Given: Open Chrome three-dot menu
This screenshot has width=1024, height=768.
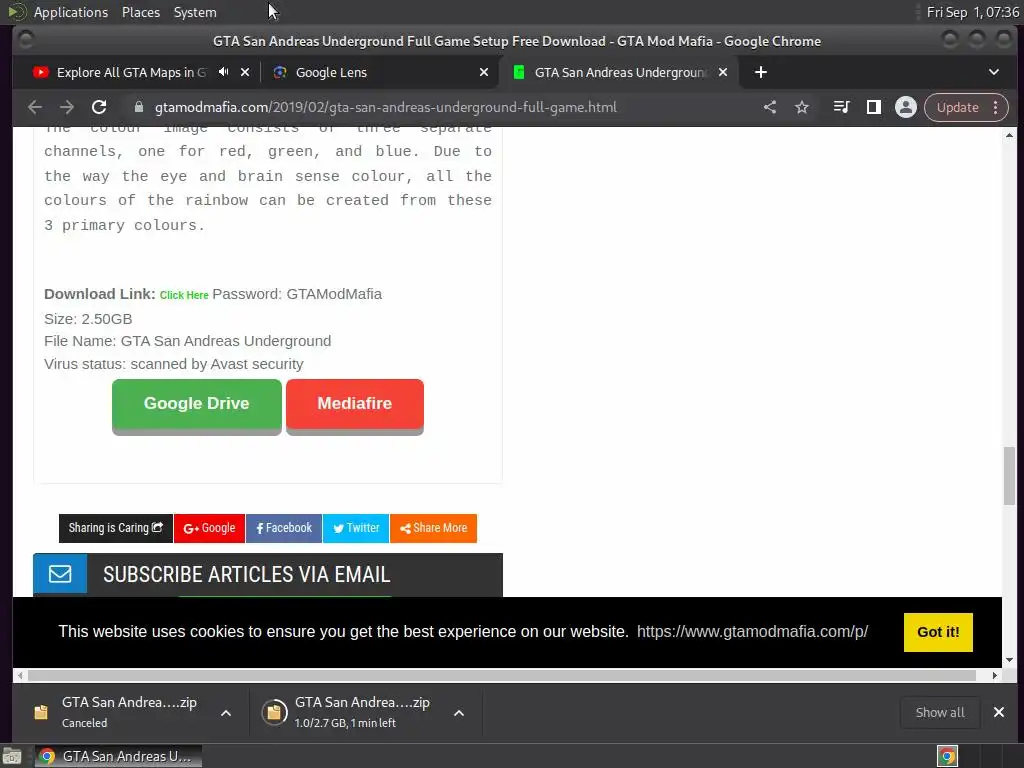Looking at the screenshot, I should pos(995,107).
